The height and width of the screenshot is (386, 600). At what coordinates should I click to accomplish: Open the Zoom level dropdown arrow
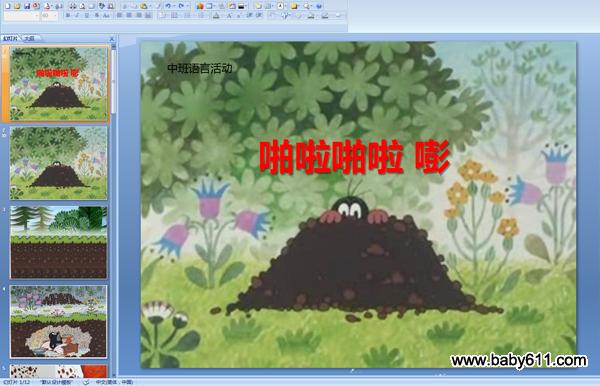(x=311, y=6)
